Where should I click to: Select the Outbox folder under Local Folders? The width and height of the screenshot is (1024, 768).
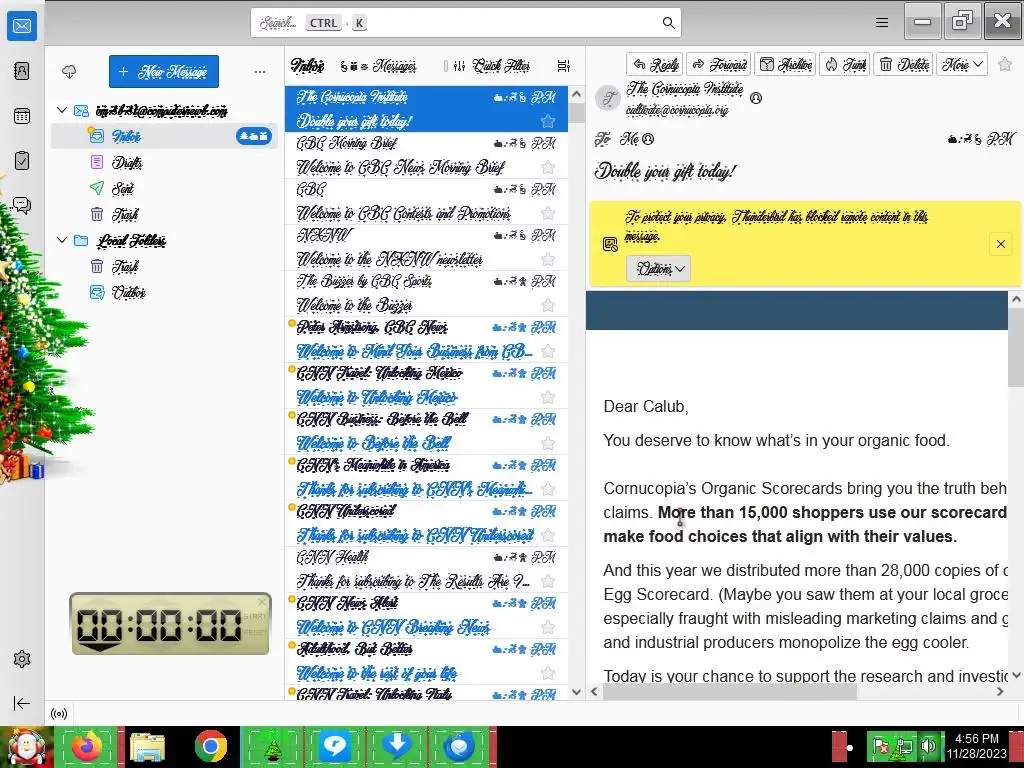click(x=165, y=292)
